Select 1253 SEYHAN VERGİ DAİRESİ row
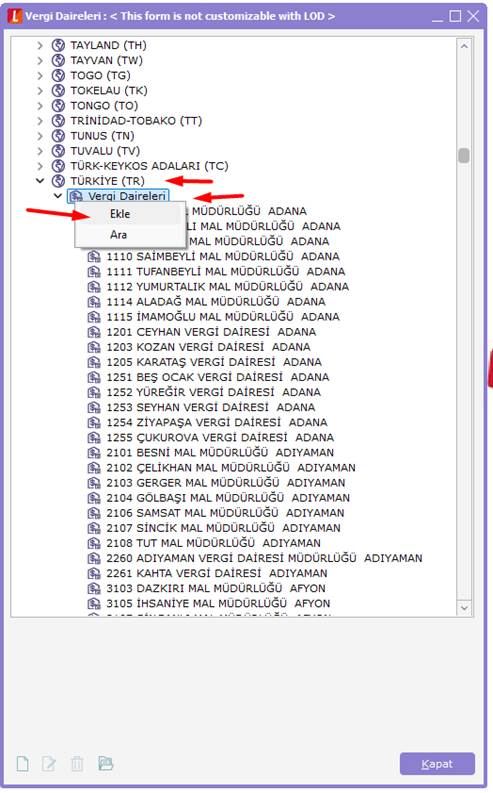 coord(210,407)
